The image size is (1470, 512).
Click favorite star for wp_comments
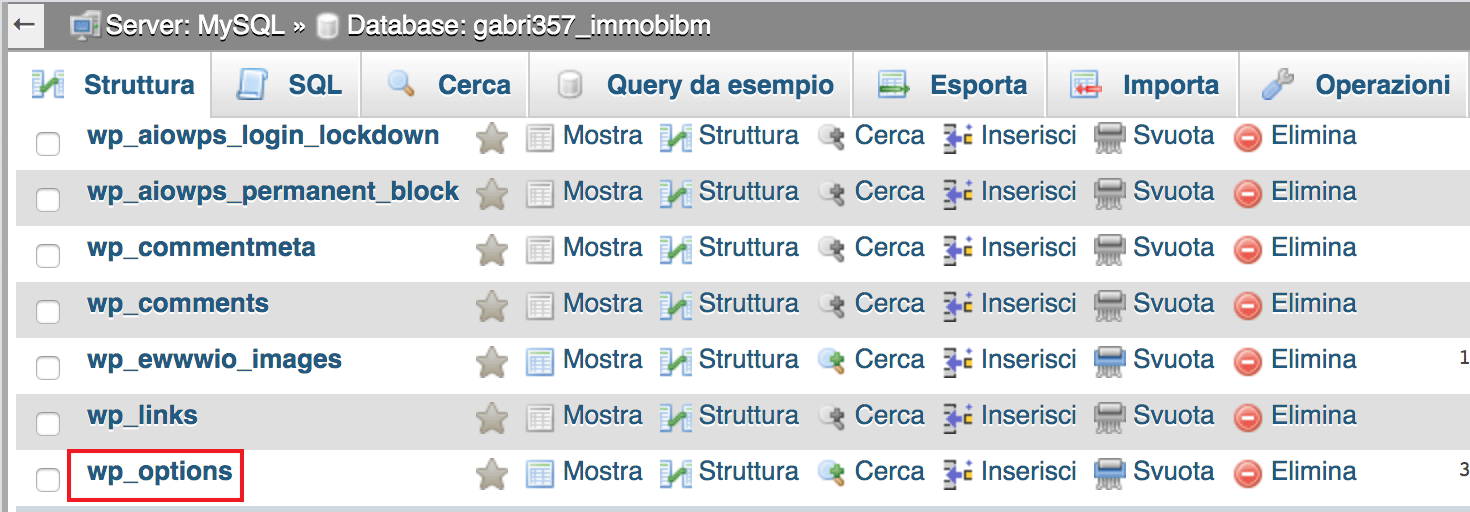point(492,305)
